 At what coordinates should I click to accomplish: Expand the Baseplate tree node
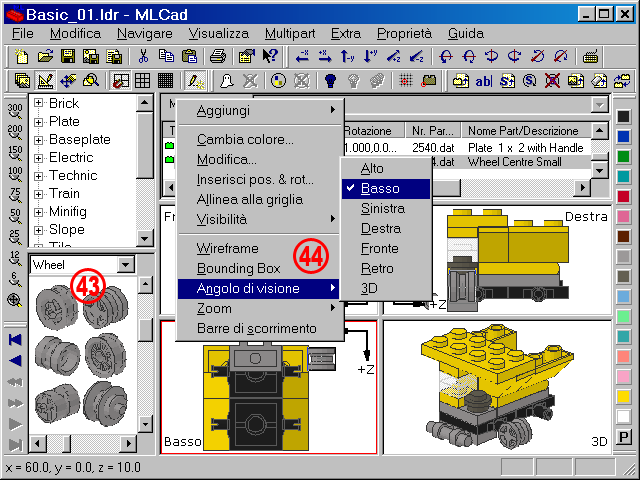point(38,140)
